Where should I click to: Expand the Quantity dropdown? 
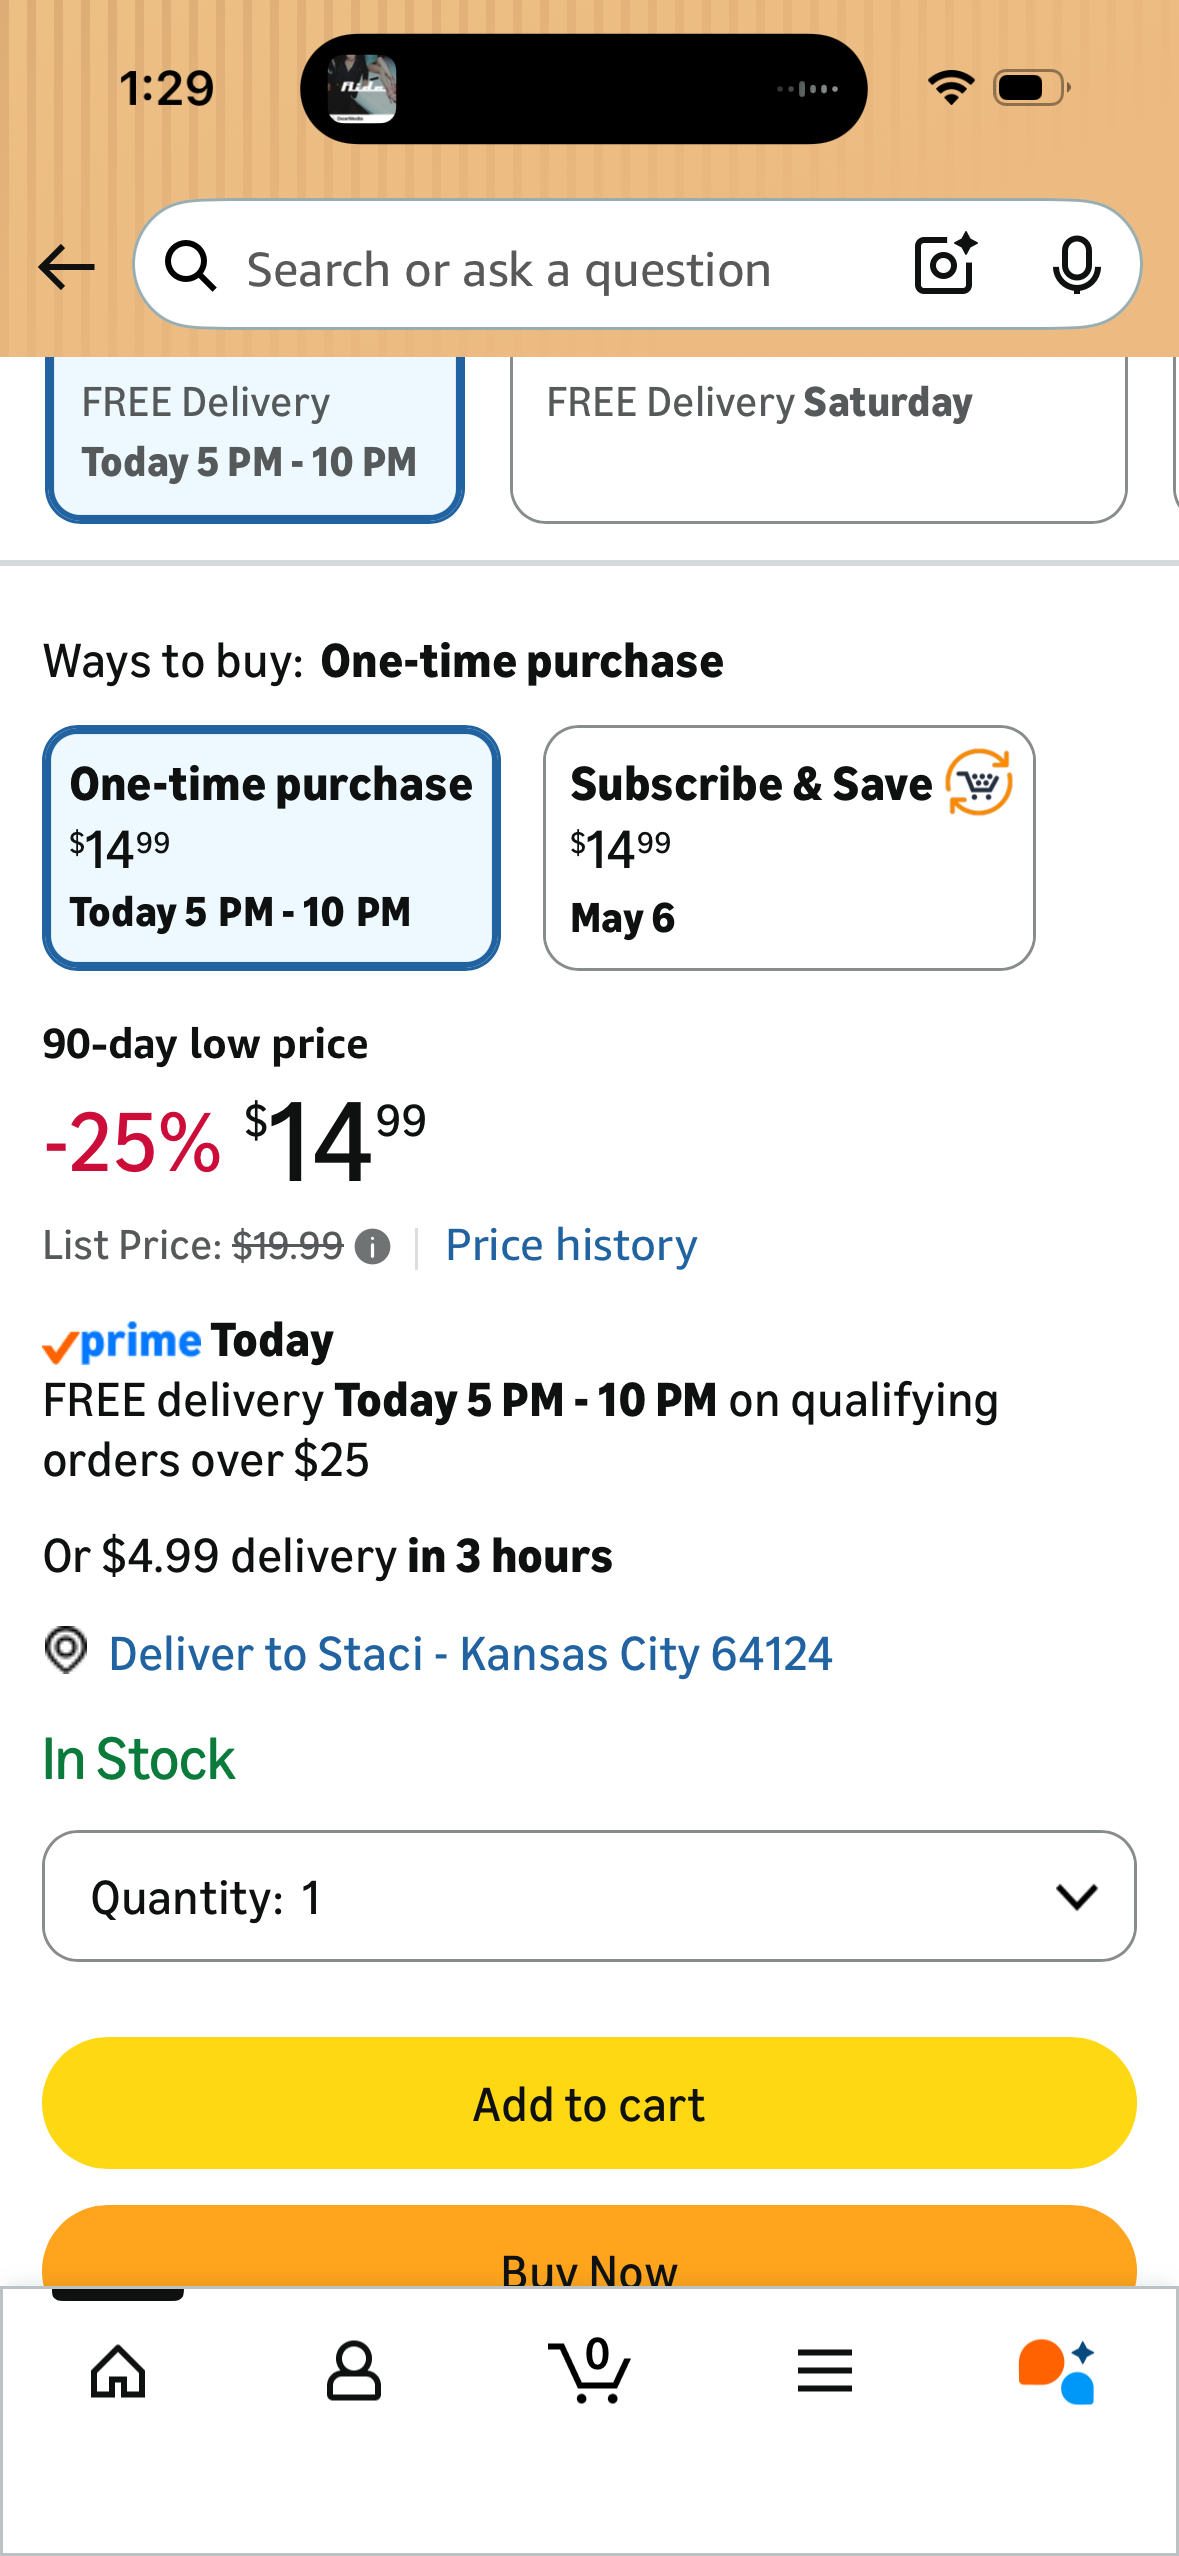pyautogui.click(x=589, y=1896)
